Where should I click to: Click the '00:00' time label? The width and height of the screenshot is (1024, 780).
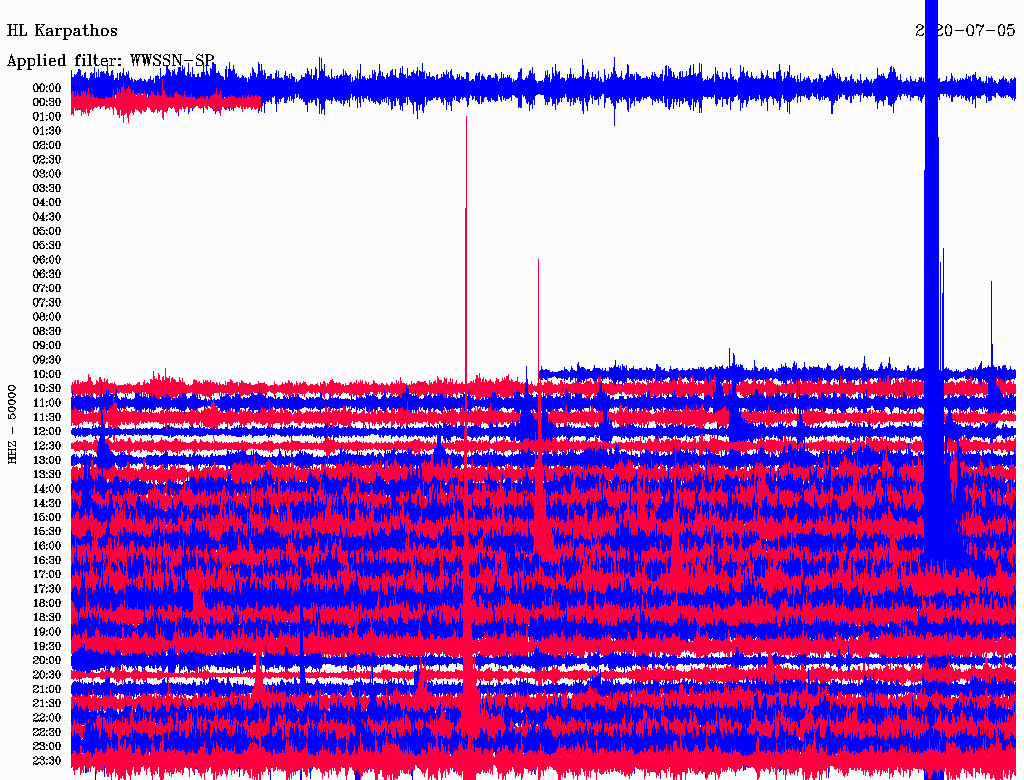47,88
